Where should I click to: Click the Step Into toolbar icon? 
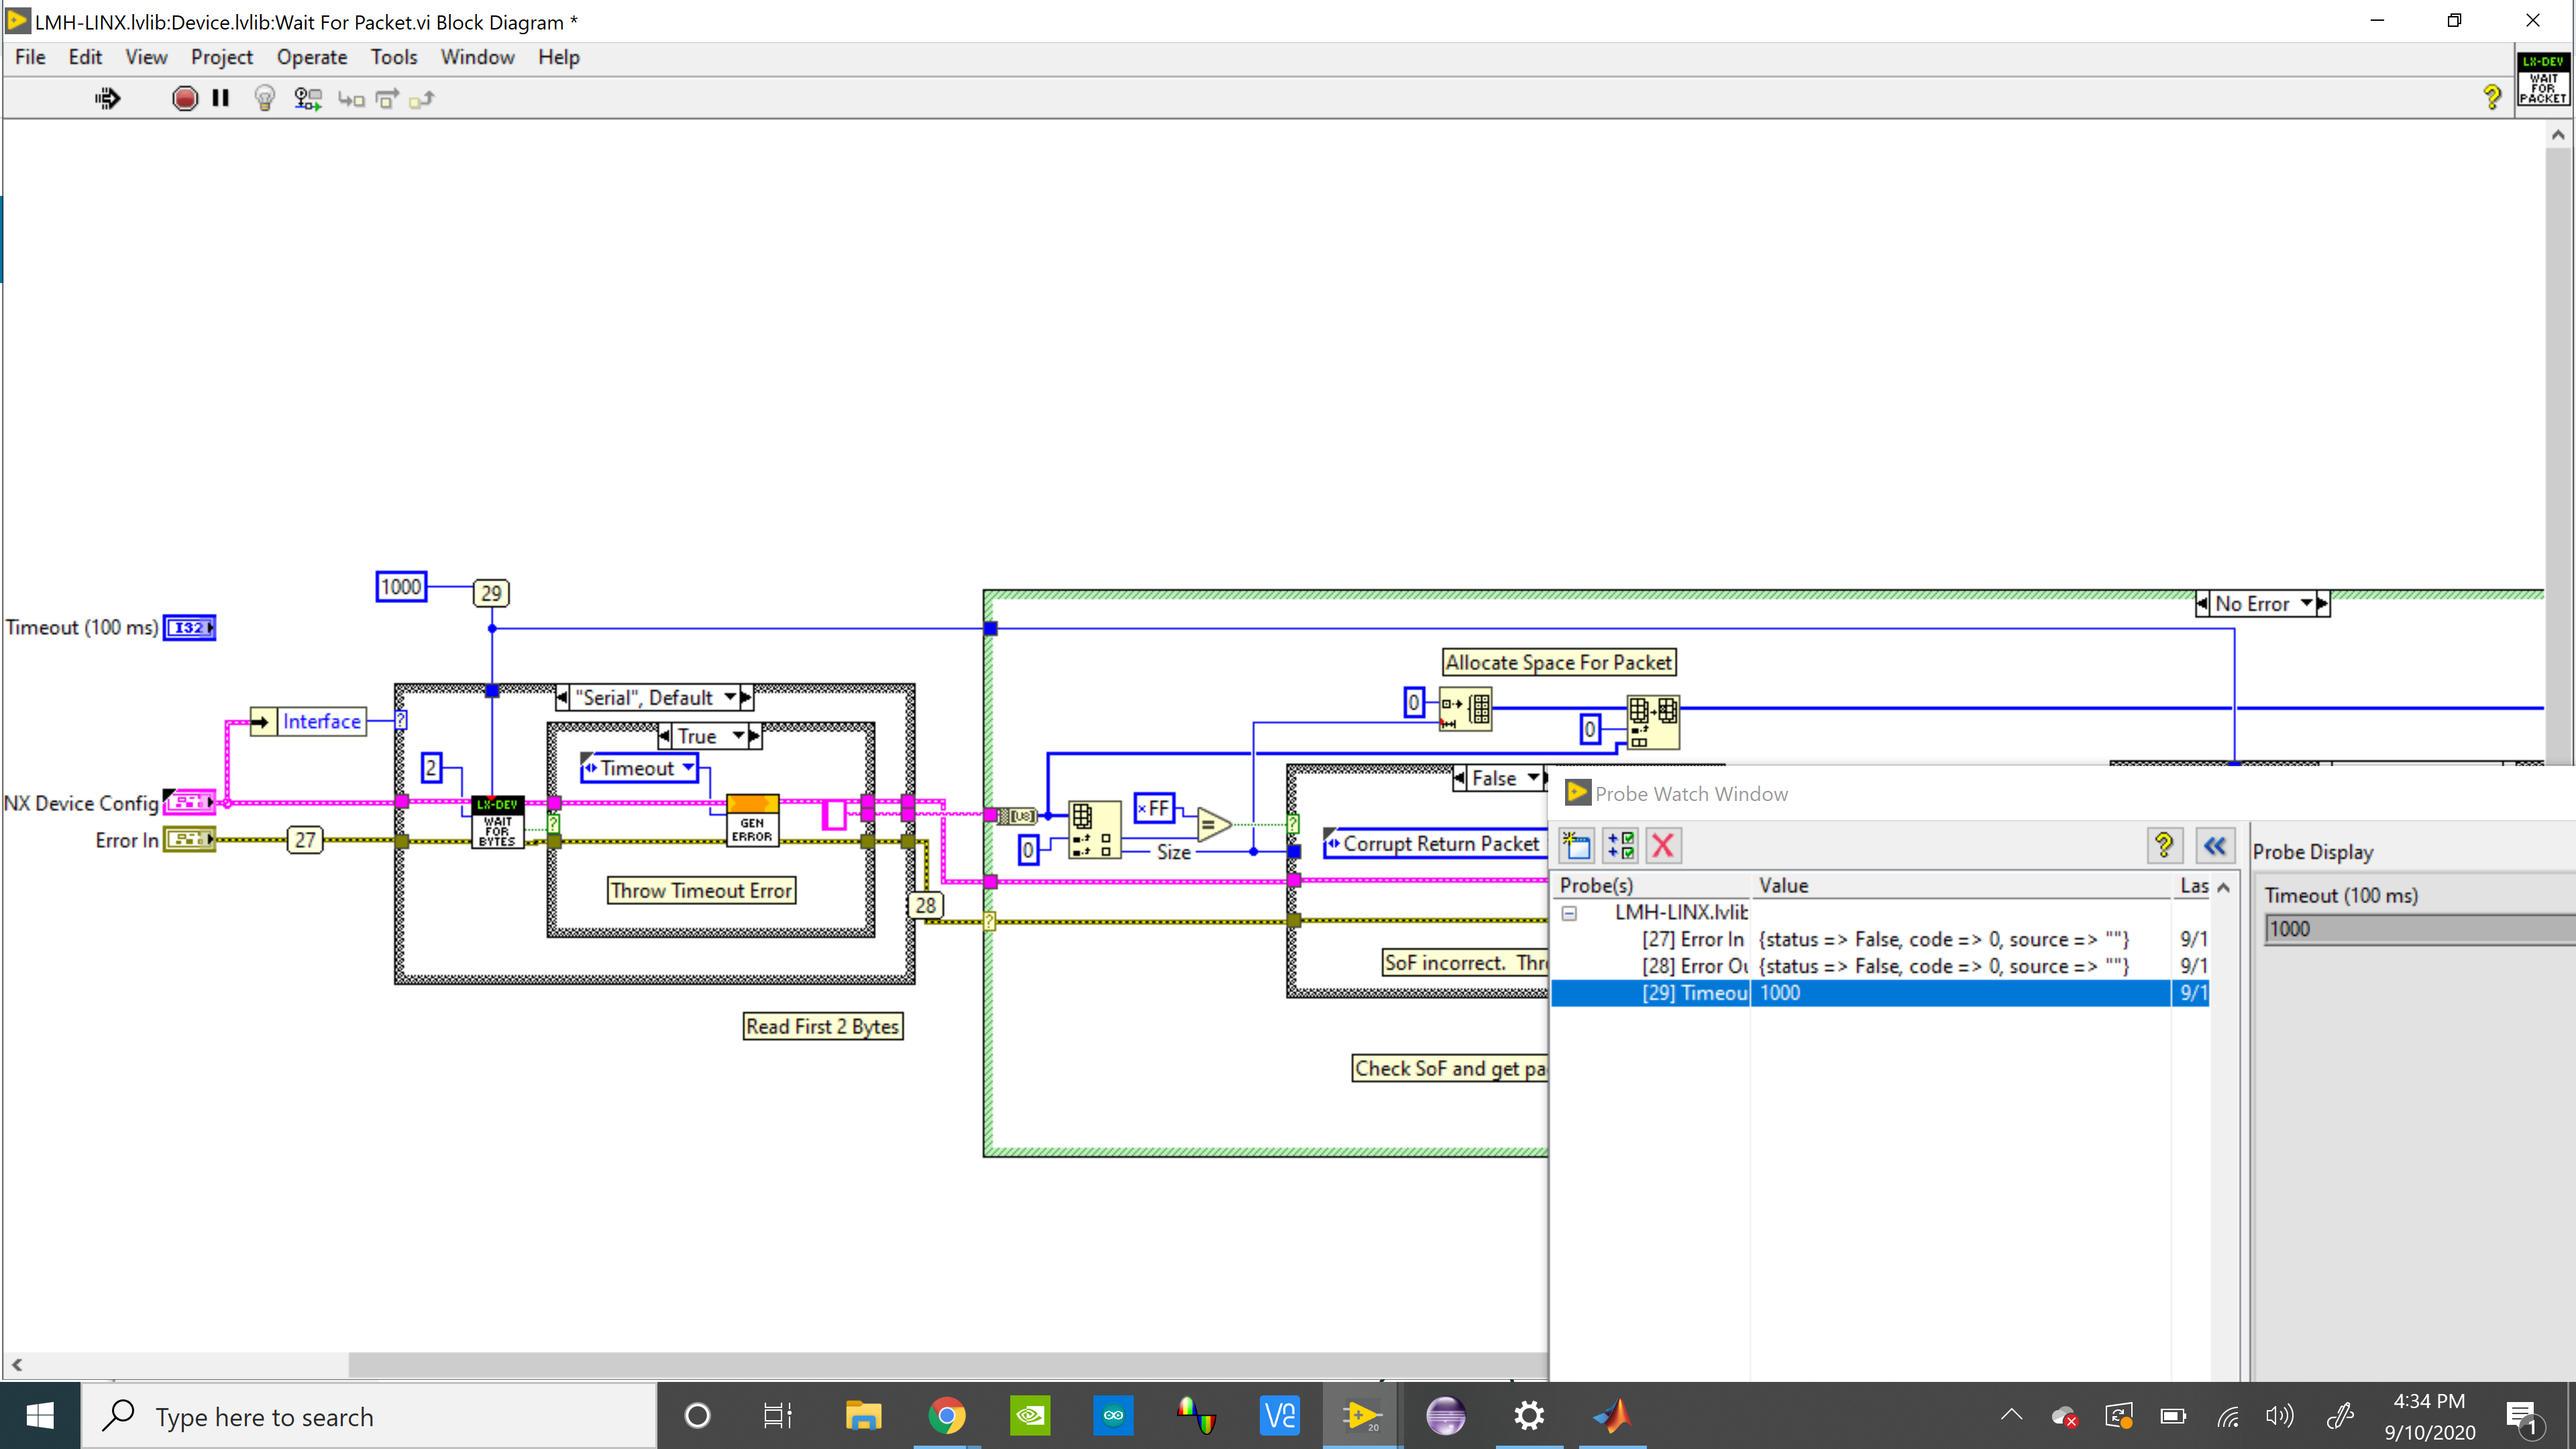350,98
